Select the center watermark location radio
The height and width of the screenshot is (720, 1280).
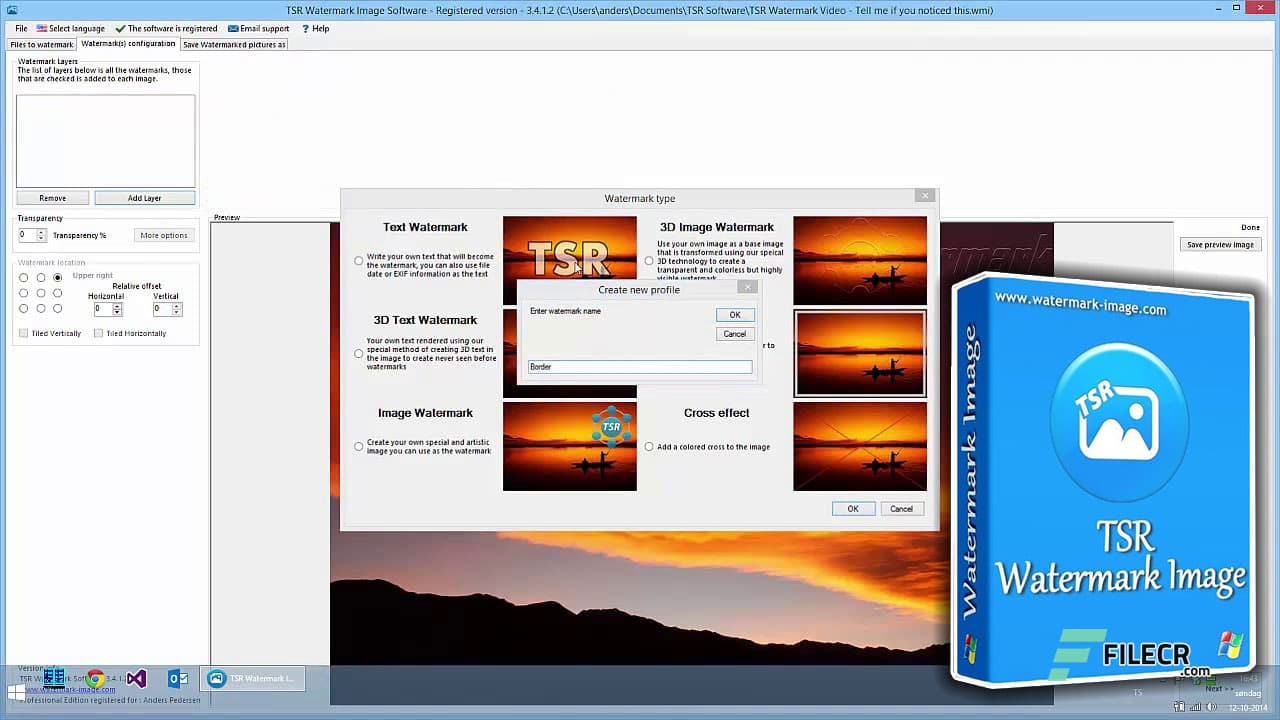coord(41,293)
